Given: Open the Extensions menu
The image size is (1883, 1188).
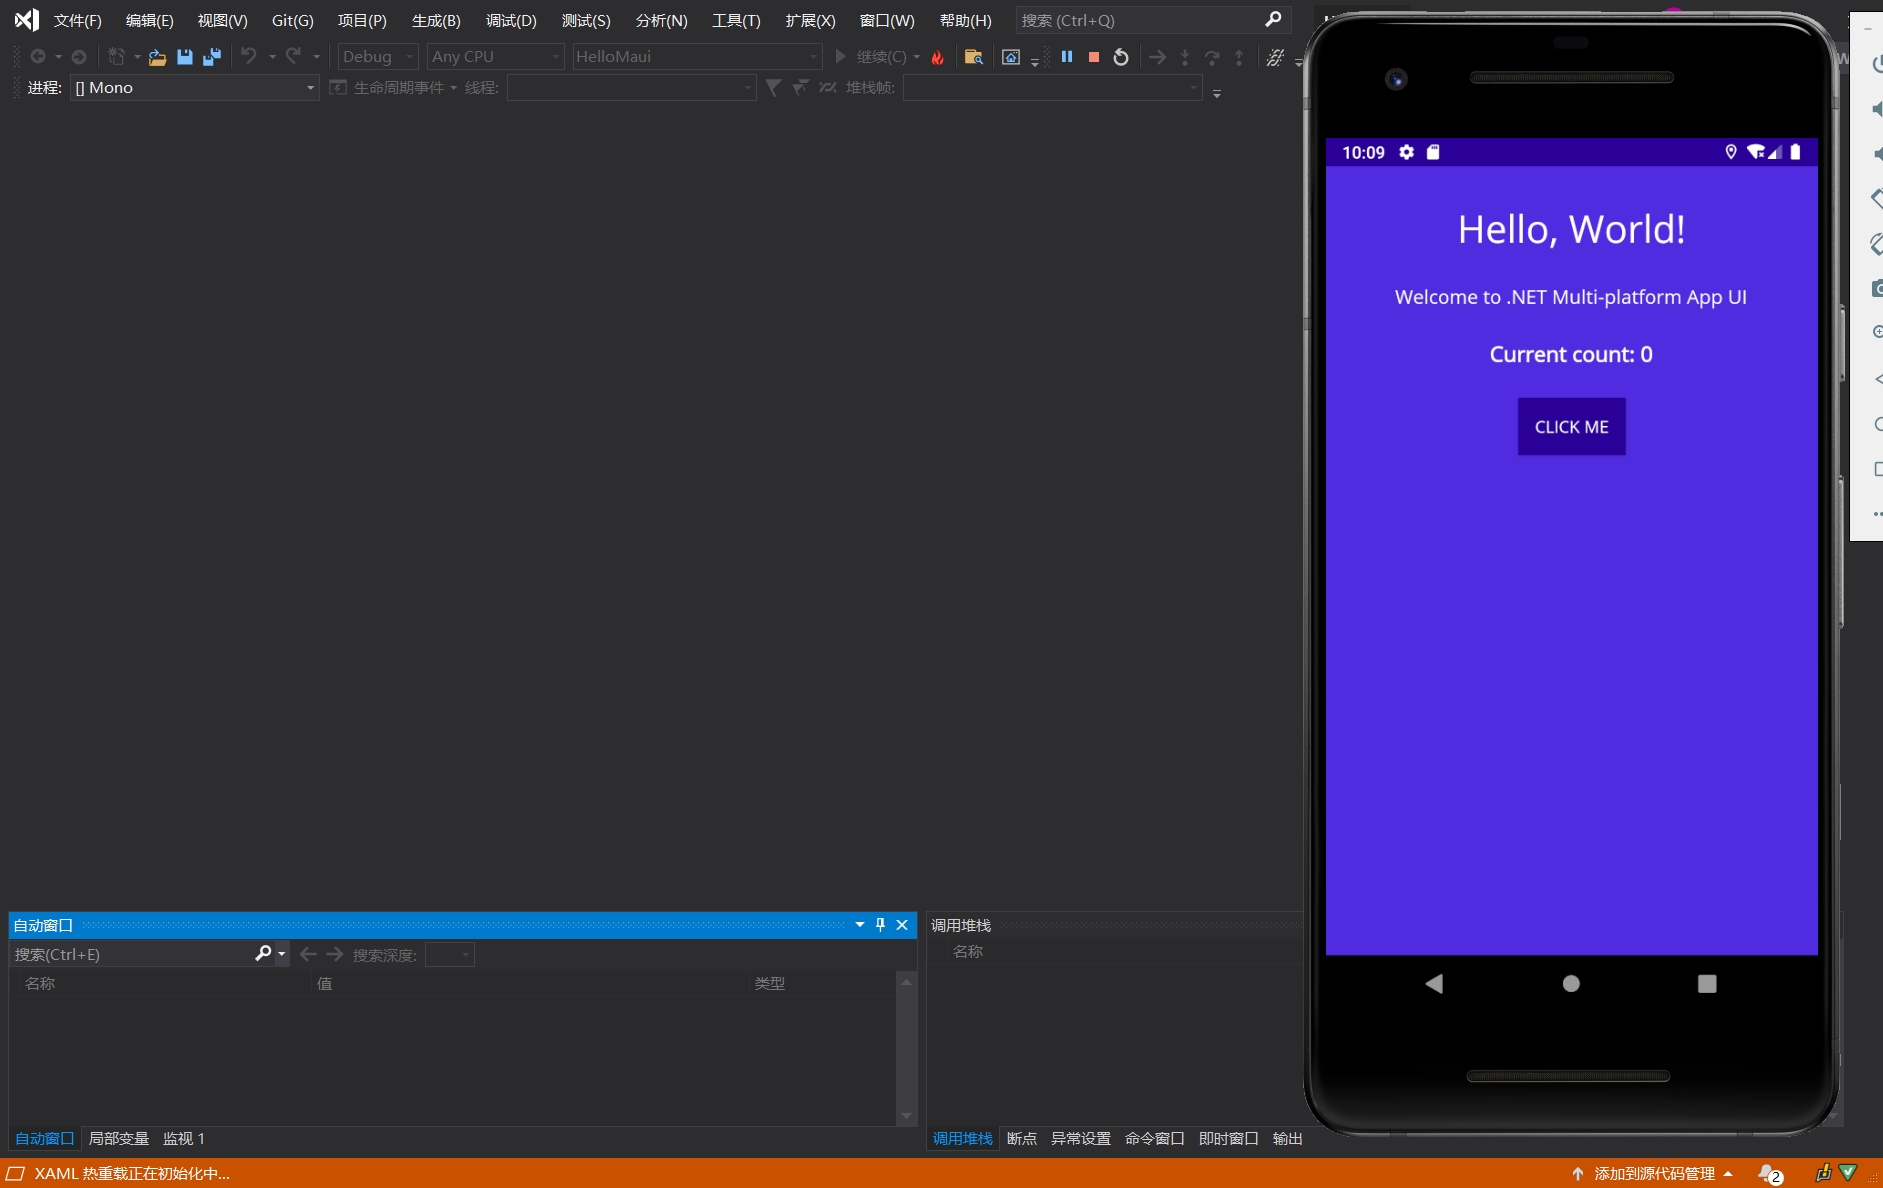Looking at the screenshot, I should coord(810,21).
